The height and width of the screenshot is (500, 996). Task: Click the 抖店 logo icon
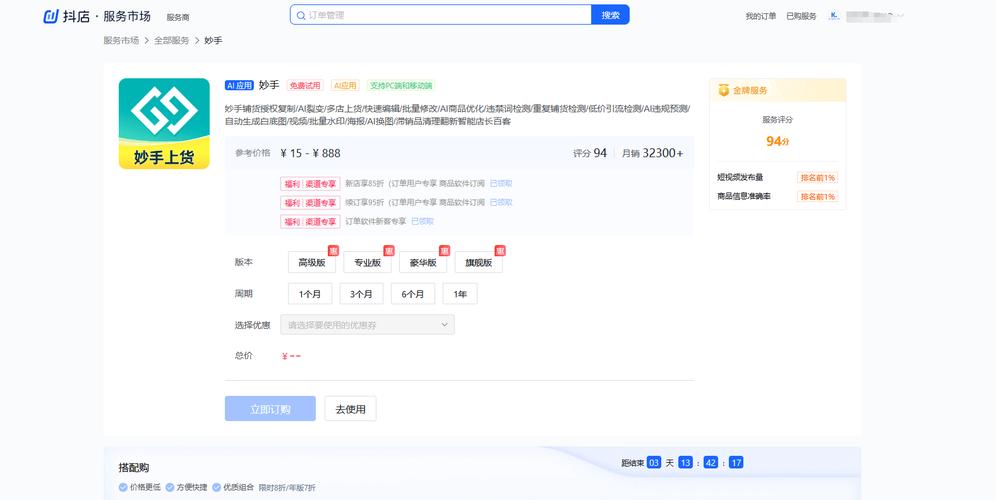[51, 17]
